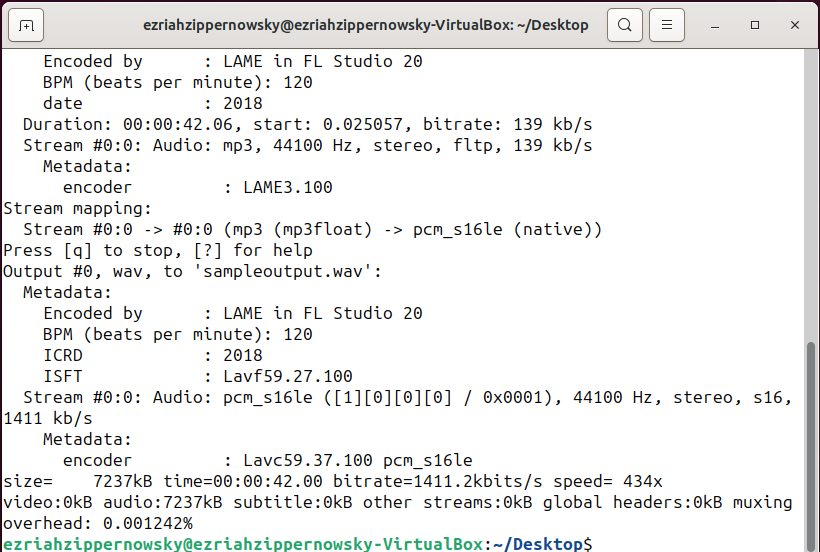The width and height of the screenshot is (820, 552).
Task: Minimize the terminal window
Action: (x=715, y=25)
